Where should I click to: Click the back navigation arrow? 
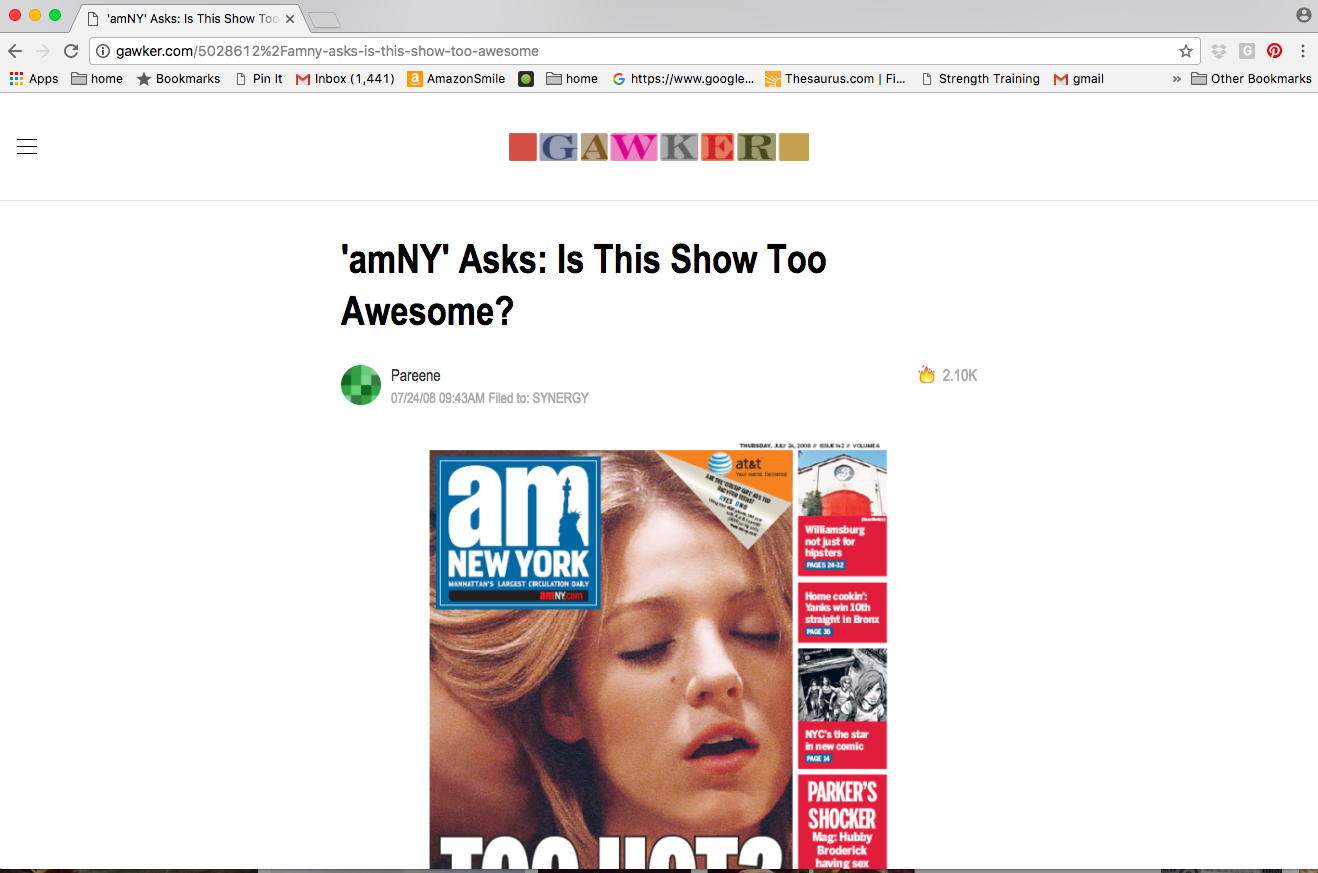pyautogui.click(x=14, y=51)
